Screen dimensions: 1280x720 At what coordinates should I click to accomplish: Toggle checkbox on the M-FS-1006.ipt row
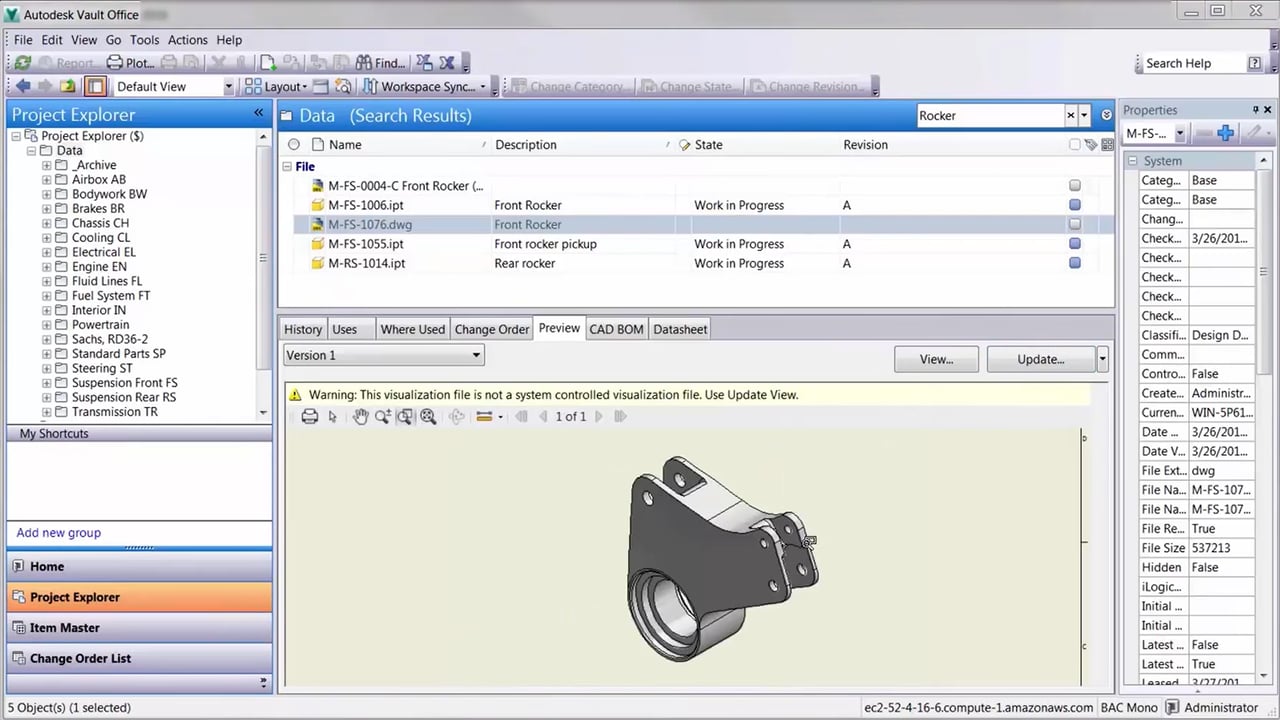[x=1075, y=205]
